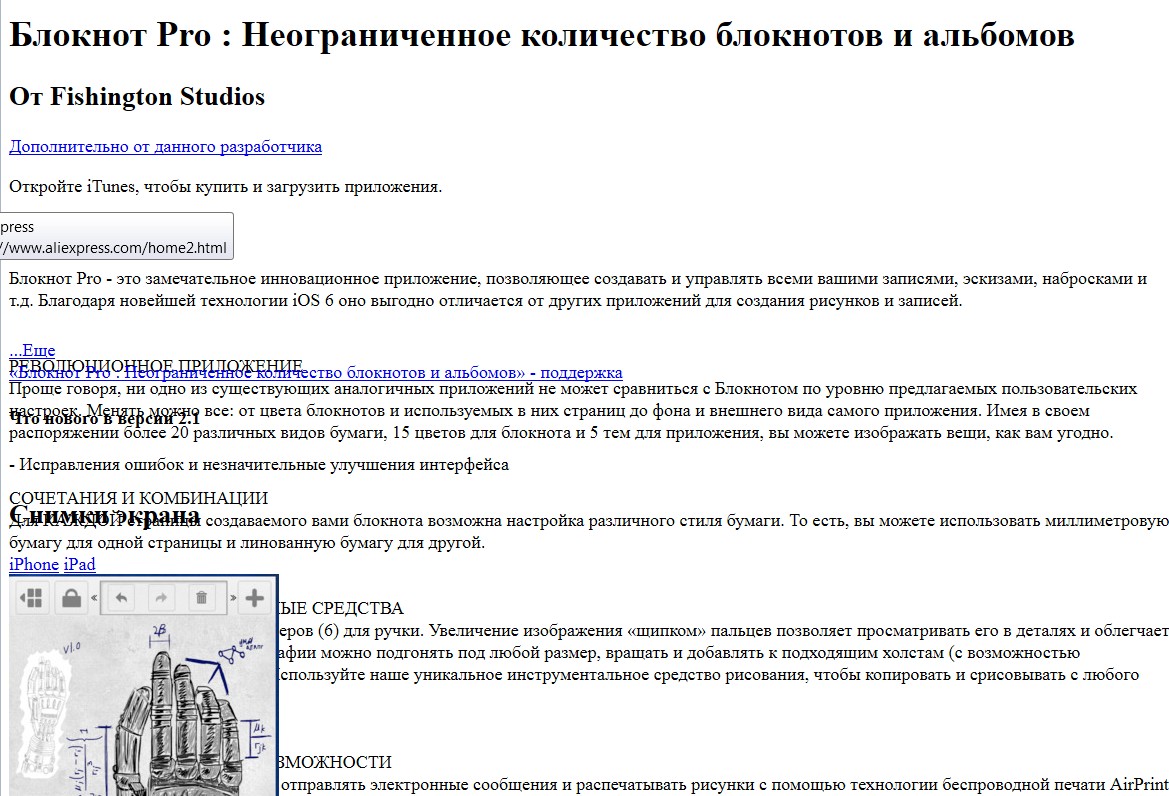This screenshot has width=1169, height=796.
Task: Click the 'Блокнот Pro' main page heading
Action: [541, 35]
